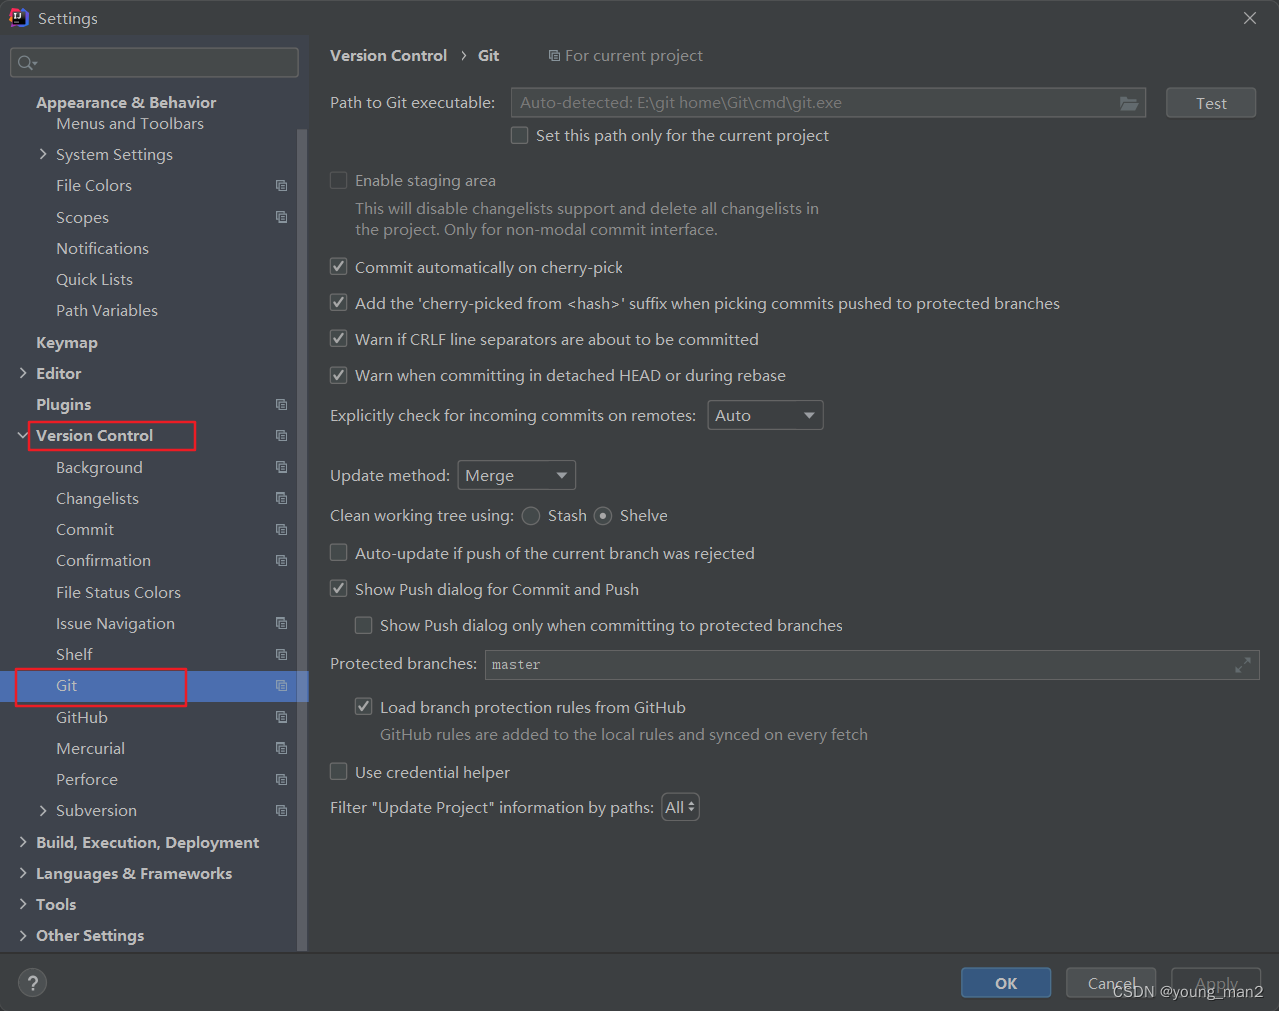Click the project-level icon next to File Colors
The height and width of the screenshot is (1011, 1279).
coord(282,186)
